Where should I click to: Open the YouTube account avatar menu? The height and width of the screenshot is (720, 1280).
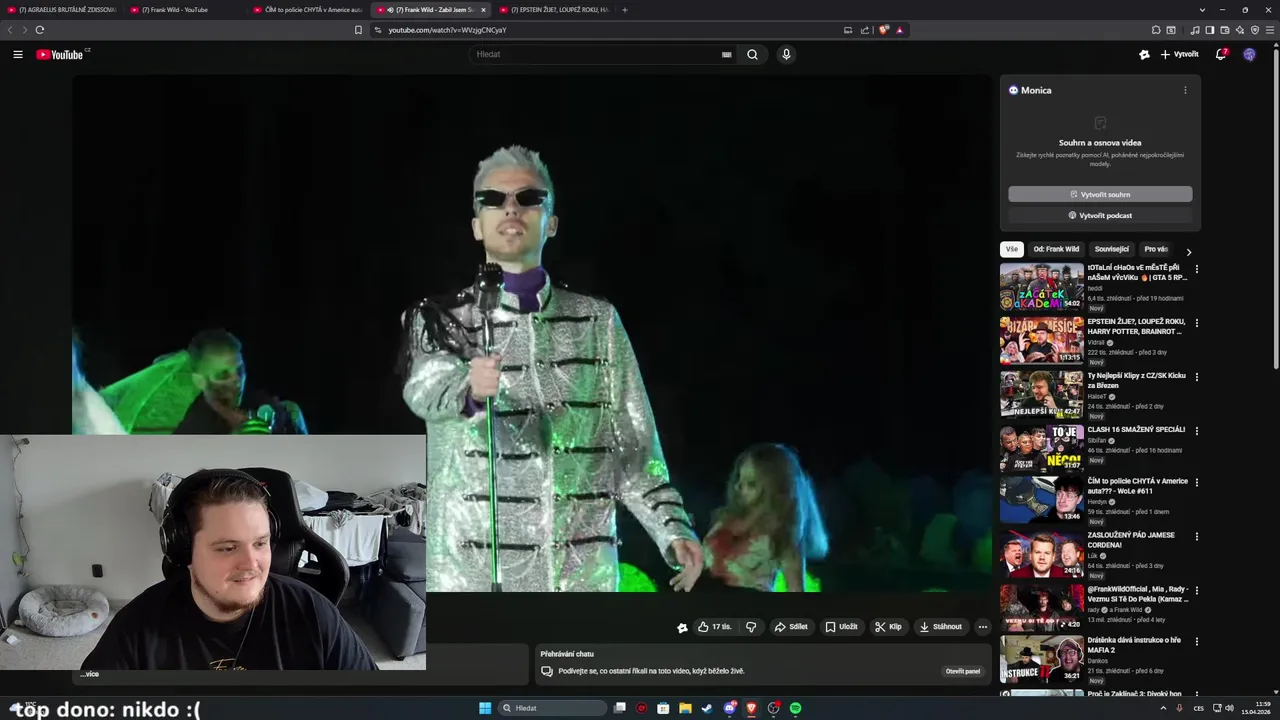[1249, 54]
